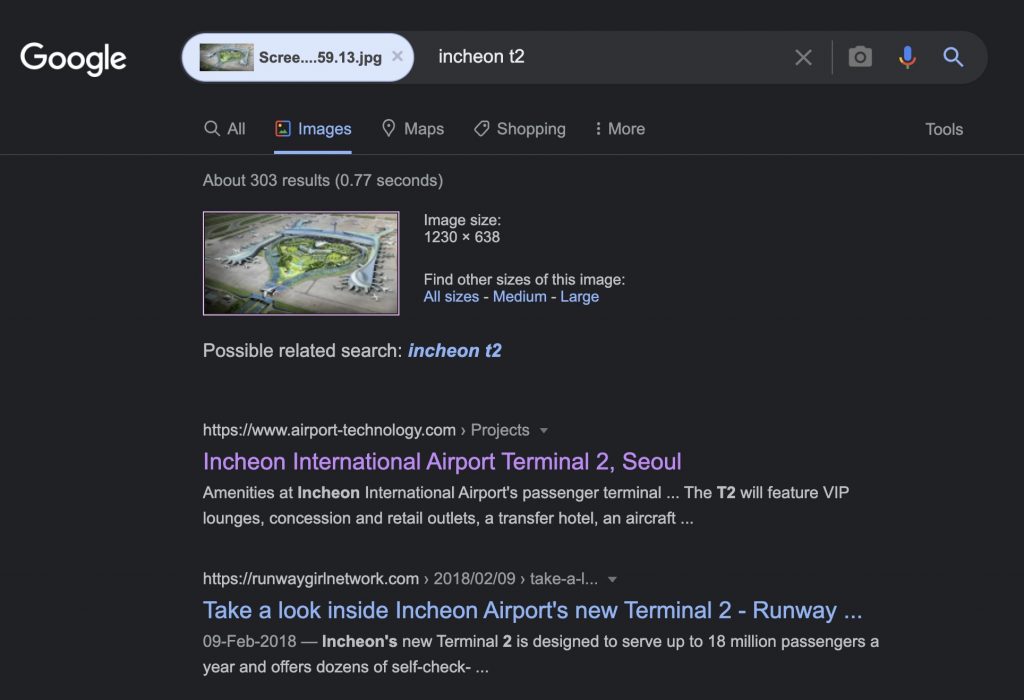The height and width of the screenshot is (700, 1024).
Task: Submit search with magnifying glass icon
Action: [953, 57]
